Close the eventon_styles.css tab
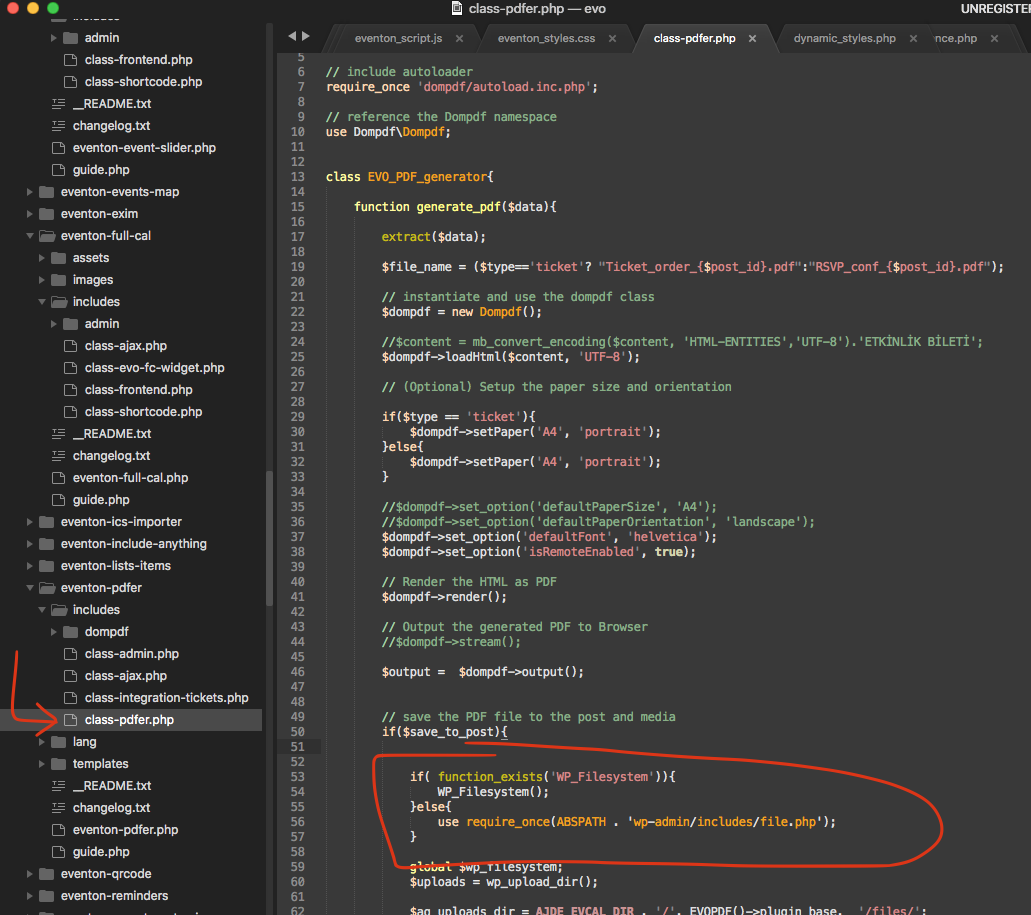 click(612, 39)
